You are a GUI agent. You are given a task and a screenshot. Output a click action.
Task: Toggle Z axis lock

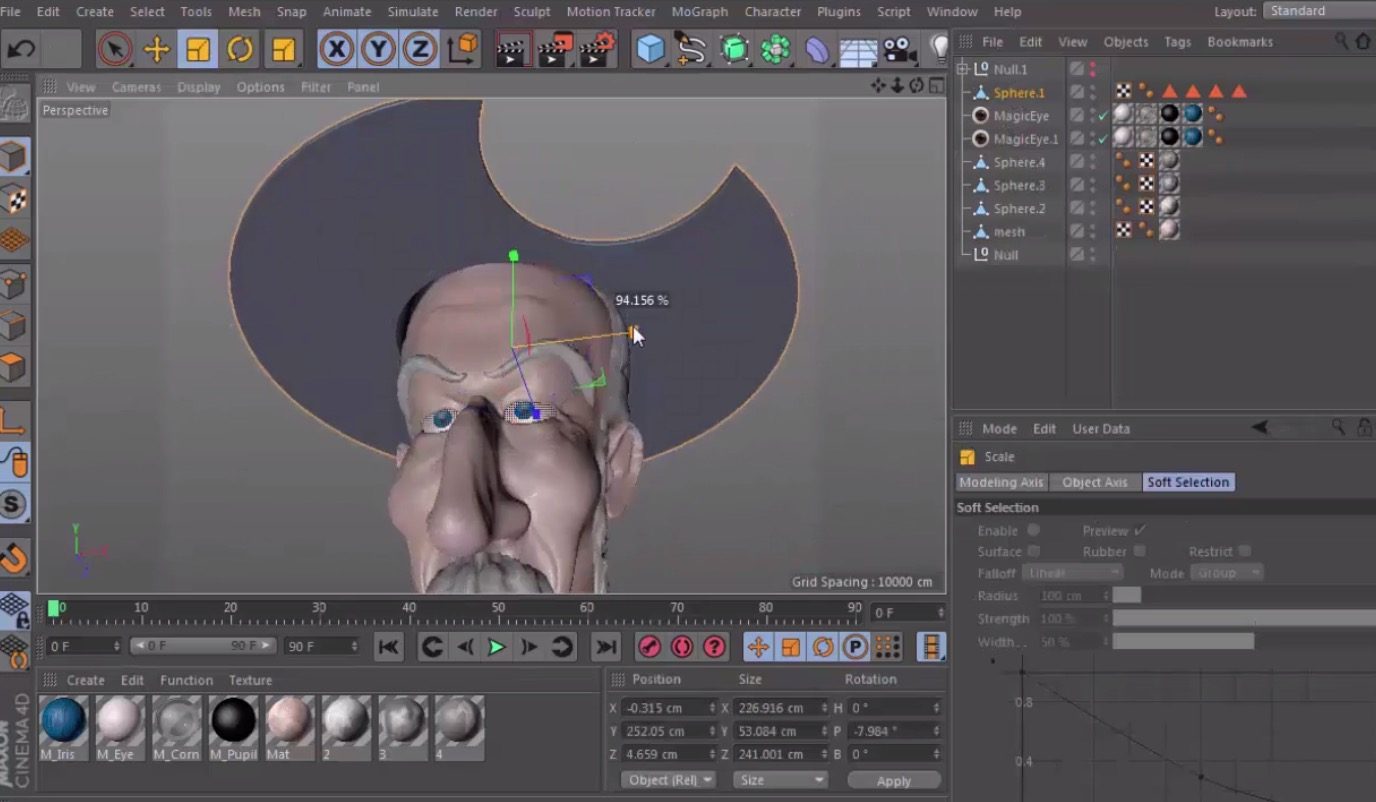point(420,49)
